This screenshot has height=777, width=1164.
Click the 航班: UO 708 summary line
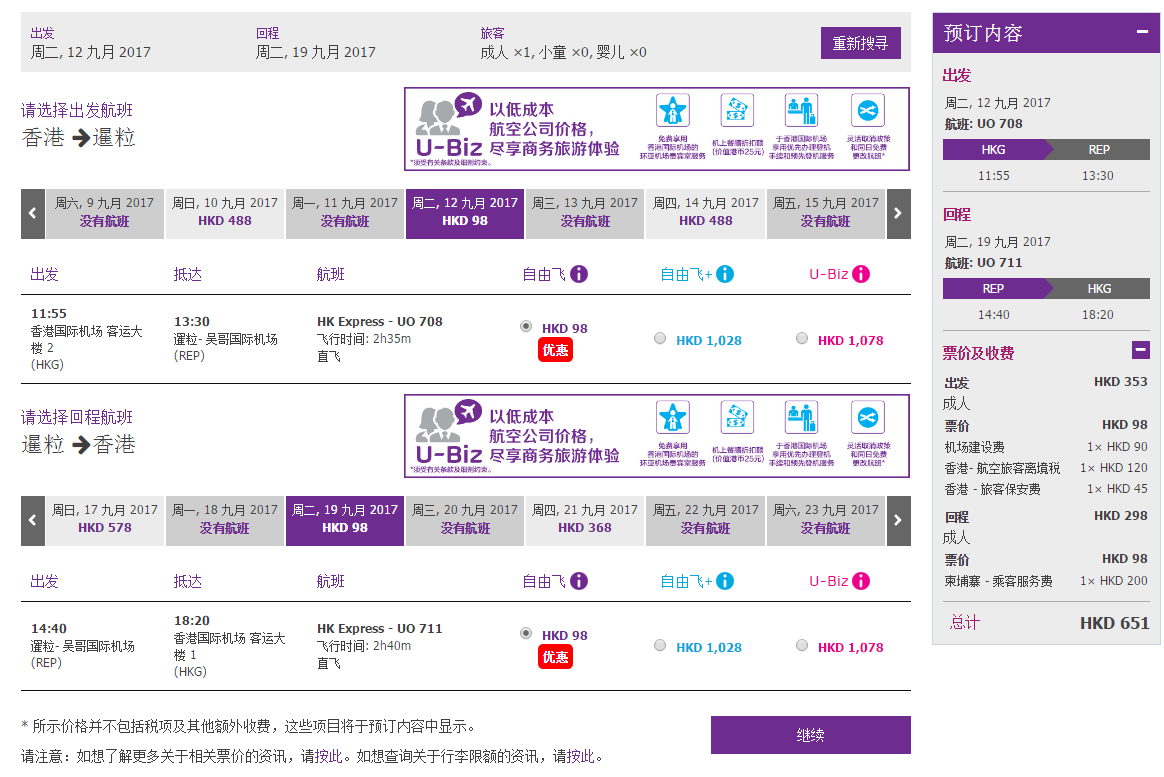984,124
